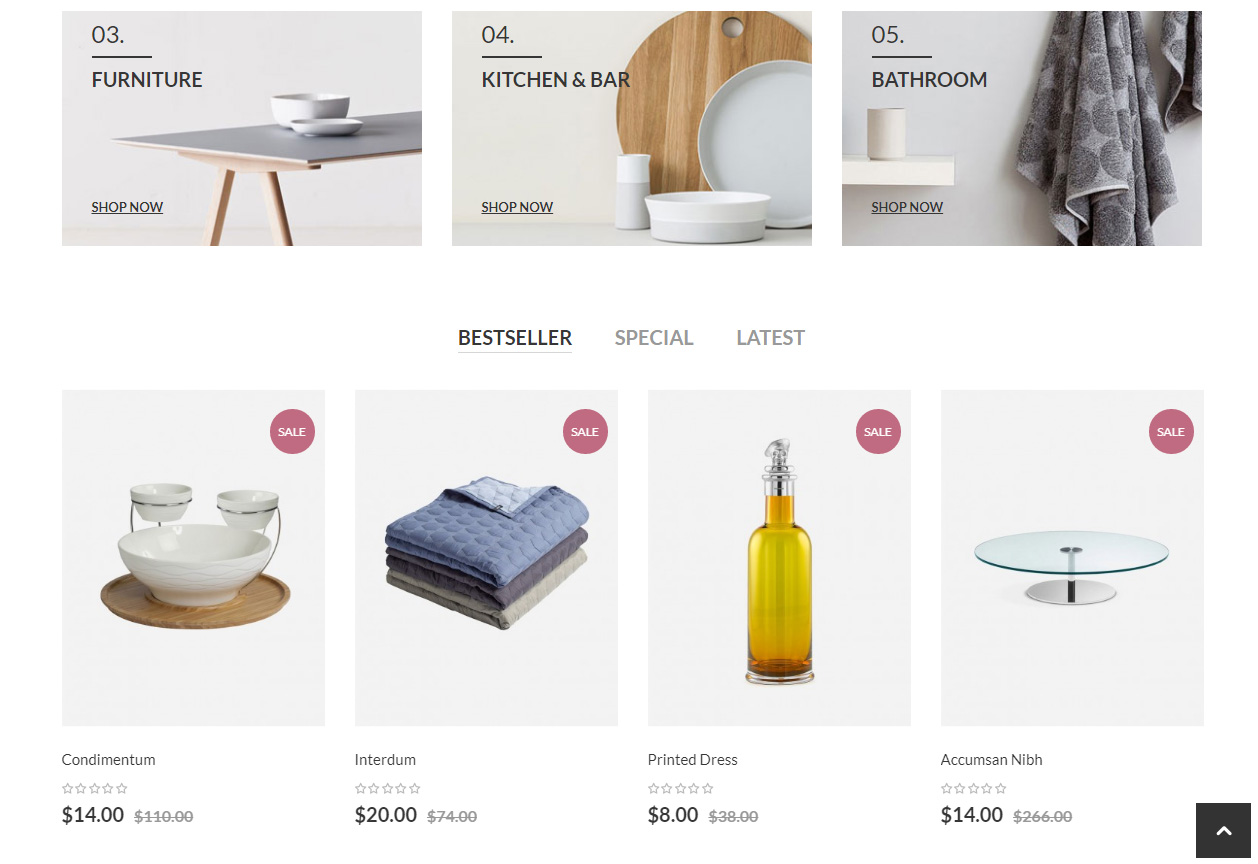The width and height of the screenshot is (1258, 864).
Task: Click Shop Now on Bathroom banner
Action: (x=907, y=207)
